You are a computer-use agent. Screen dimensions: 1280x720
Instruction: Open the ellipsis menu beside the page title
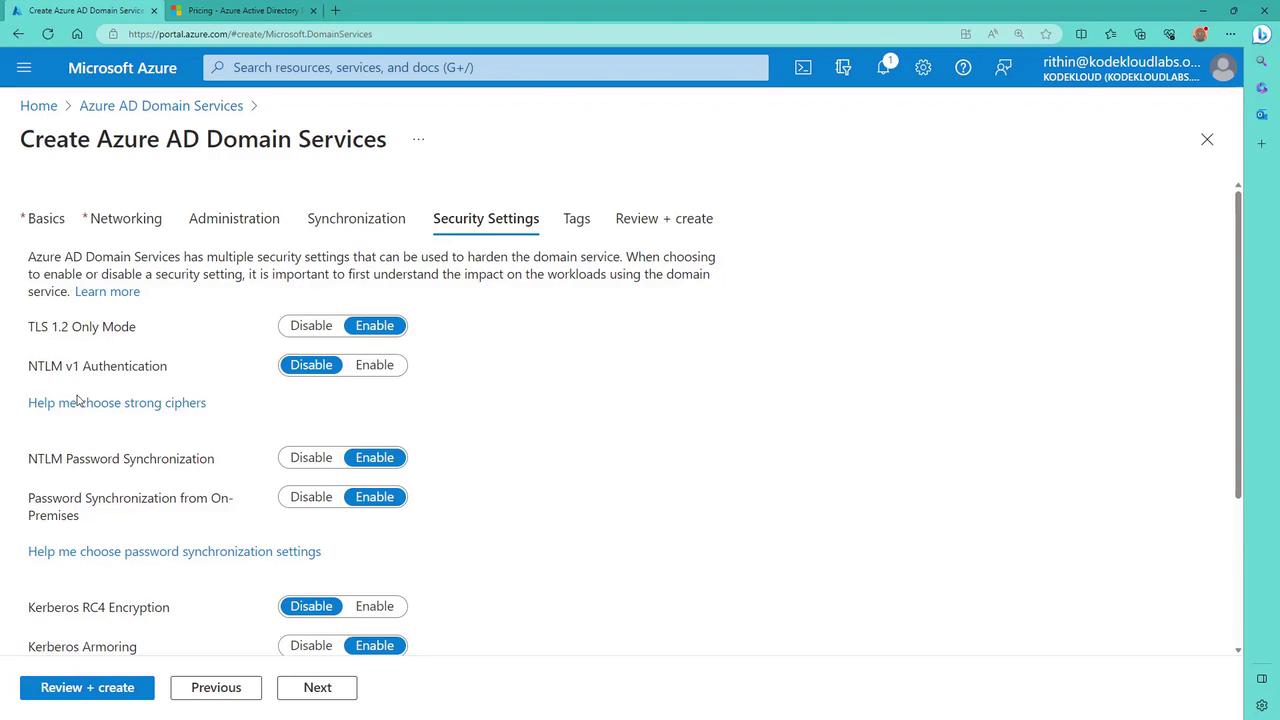418,139
